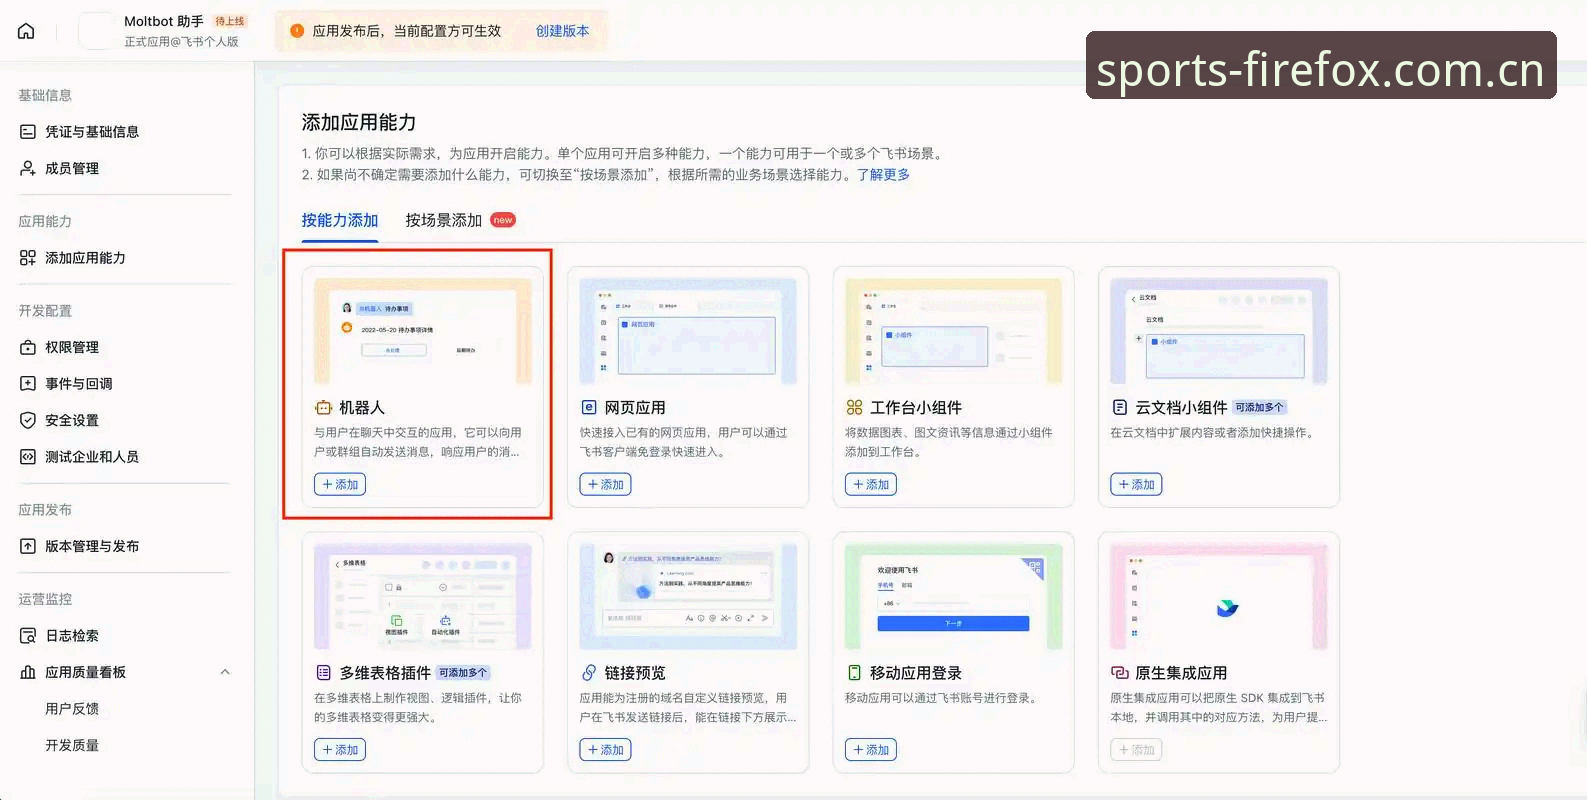Click the 机器人 card preview image
1587x800 pixels.
(x=423, y=331)
